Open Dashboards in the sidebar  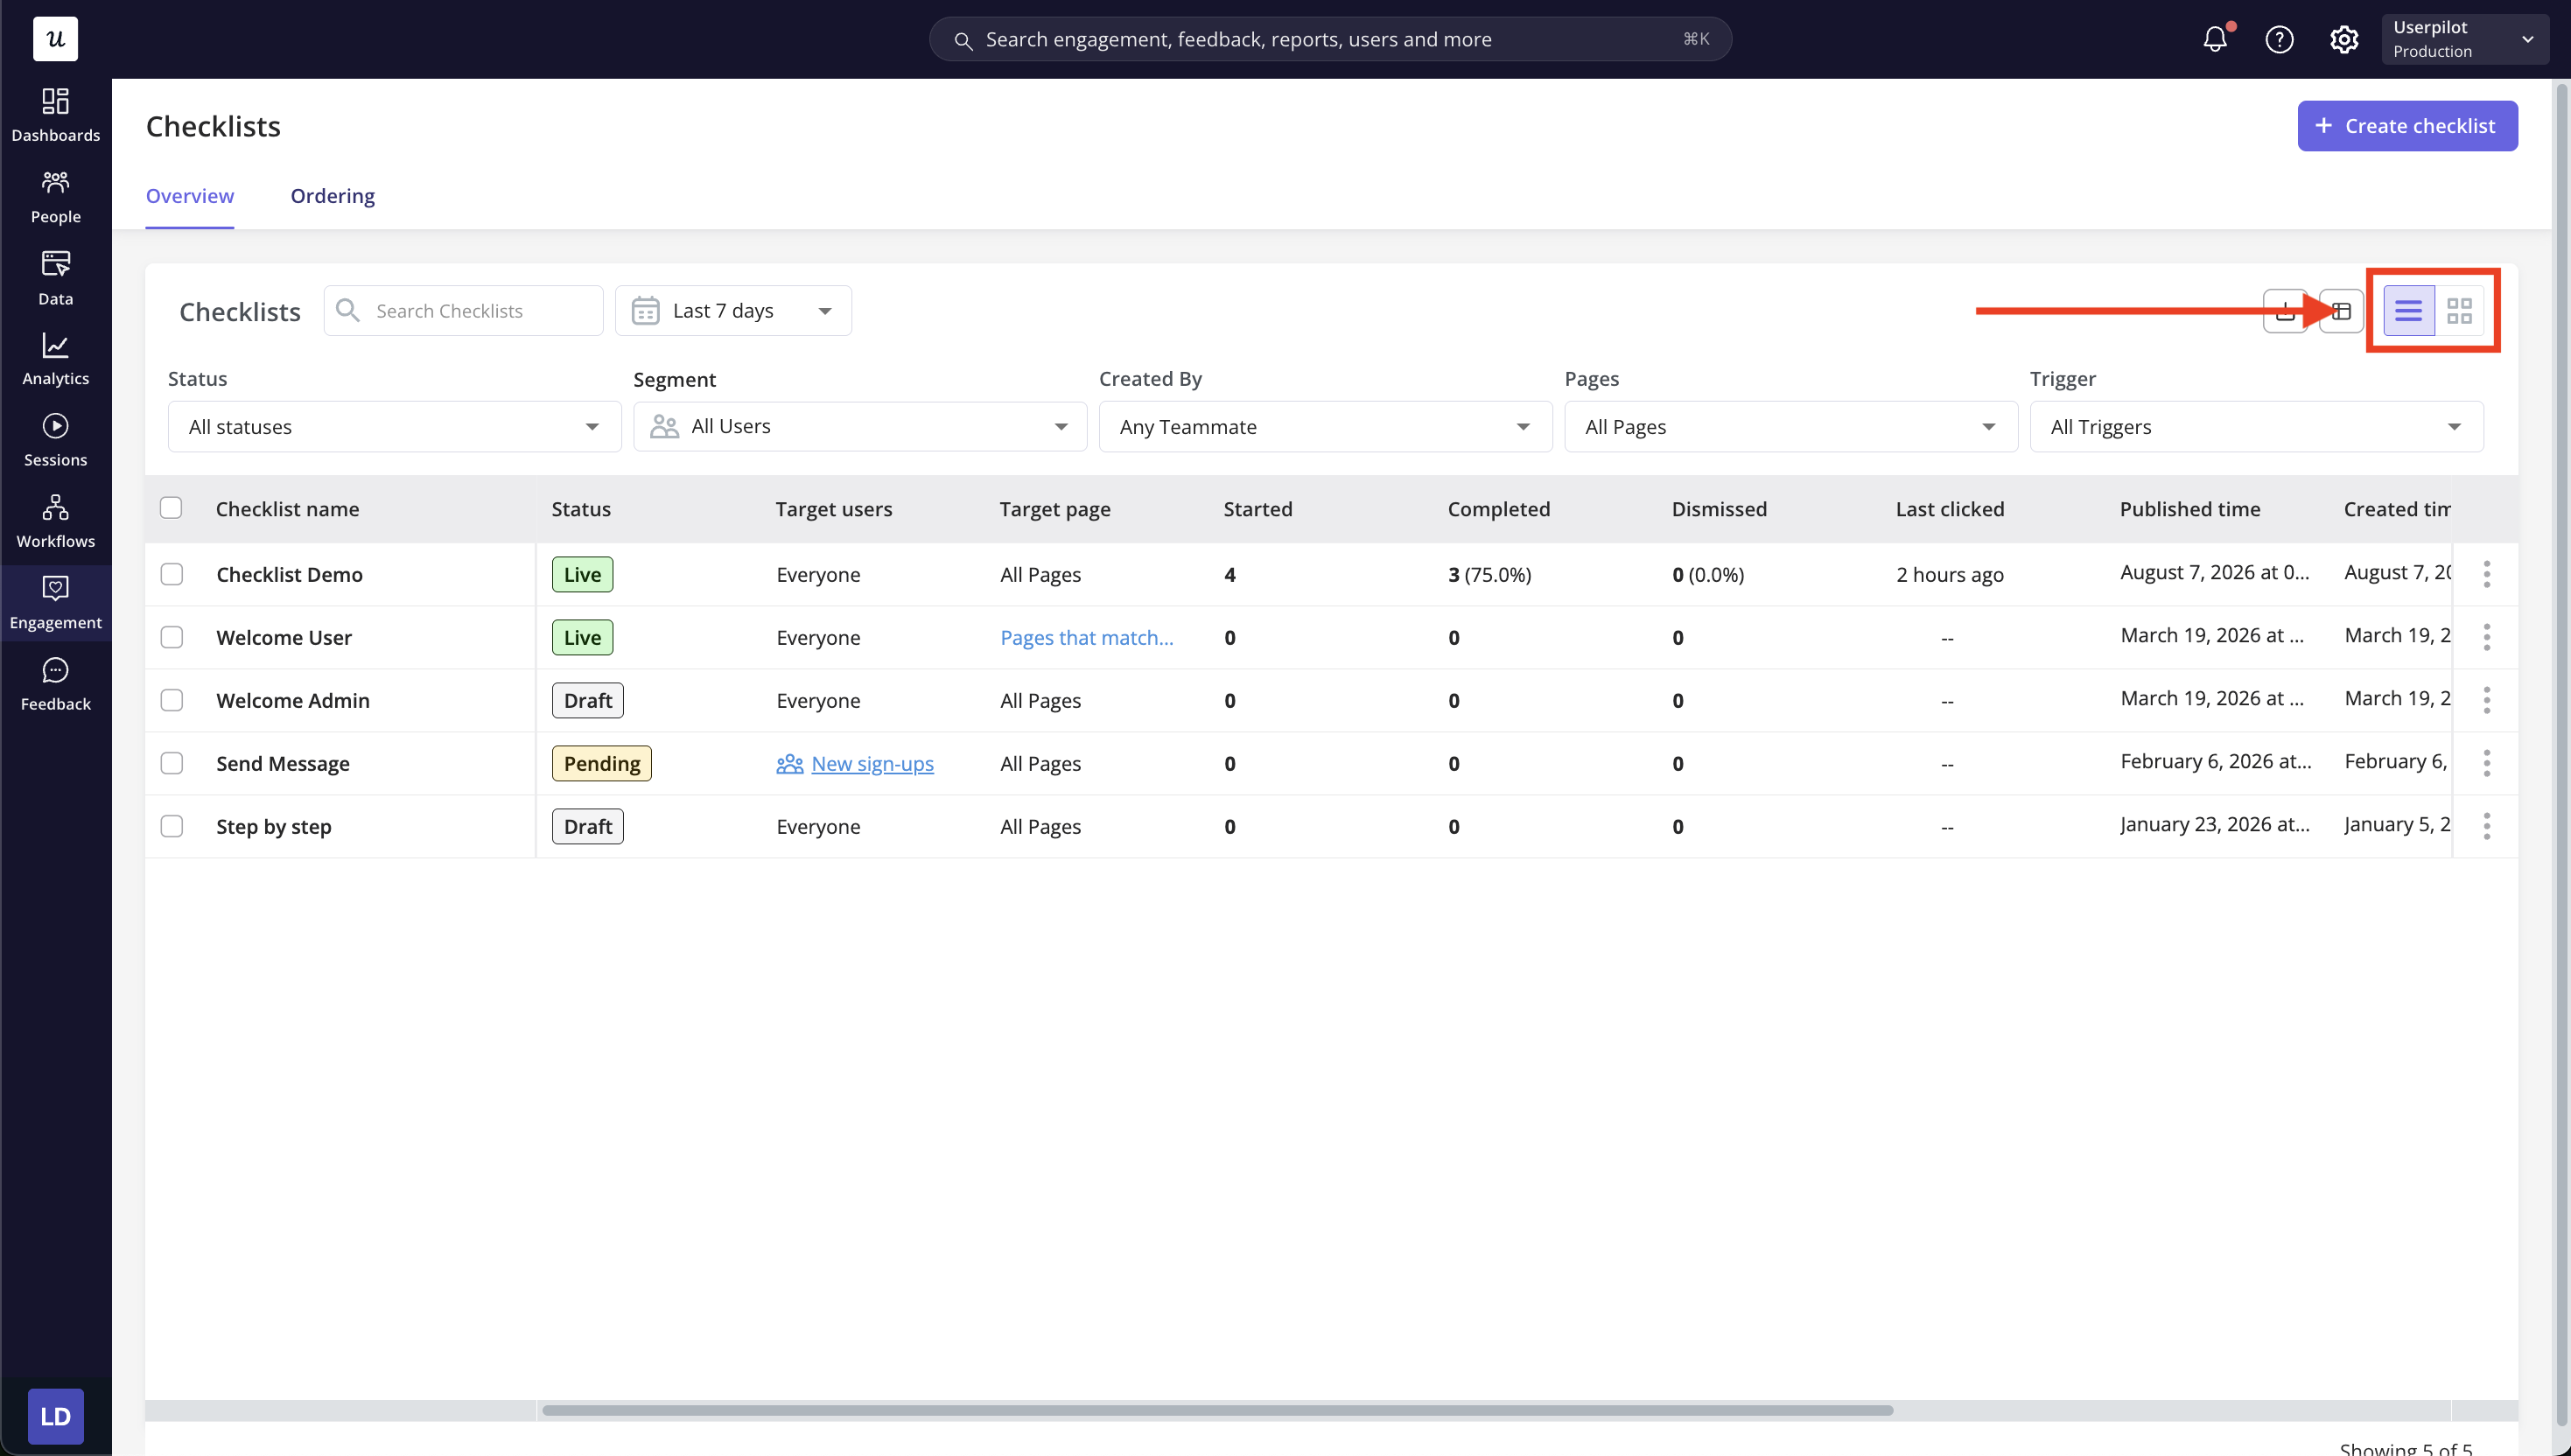point(55,115)
